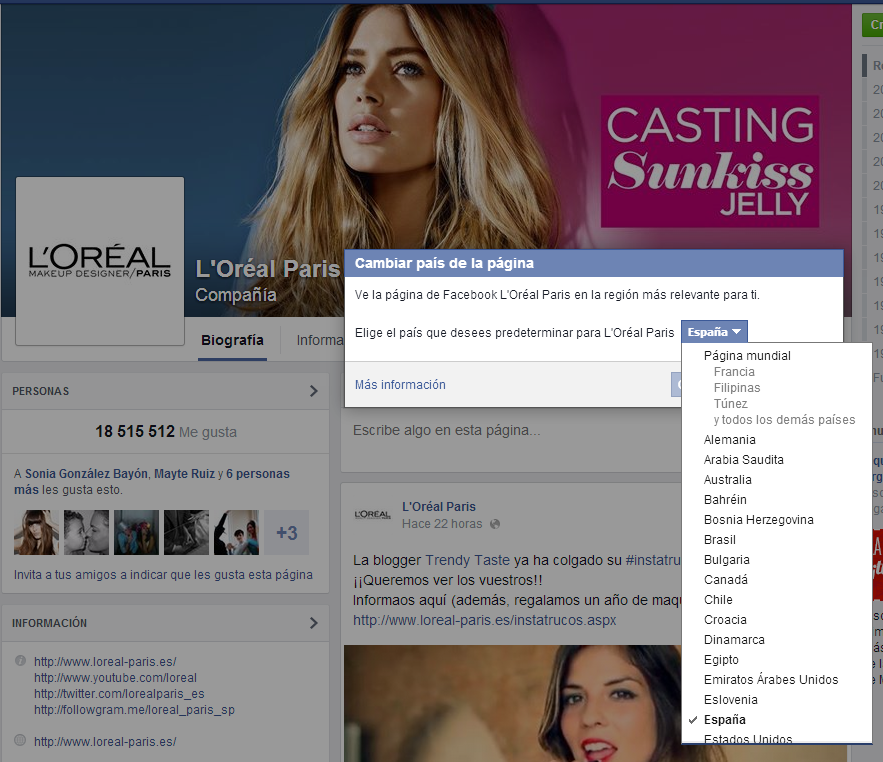Switch to the Biografía tab
Screen dimensions: 883x762
(x=232, y=340)
